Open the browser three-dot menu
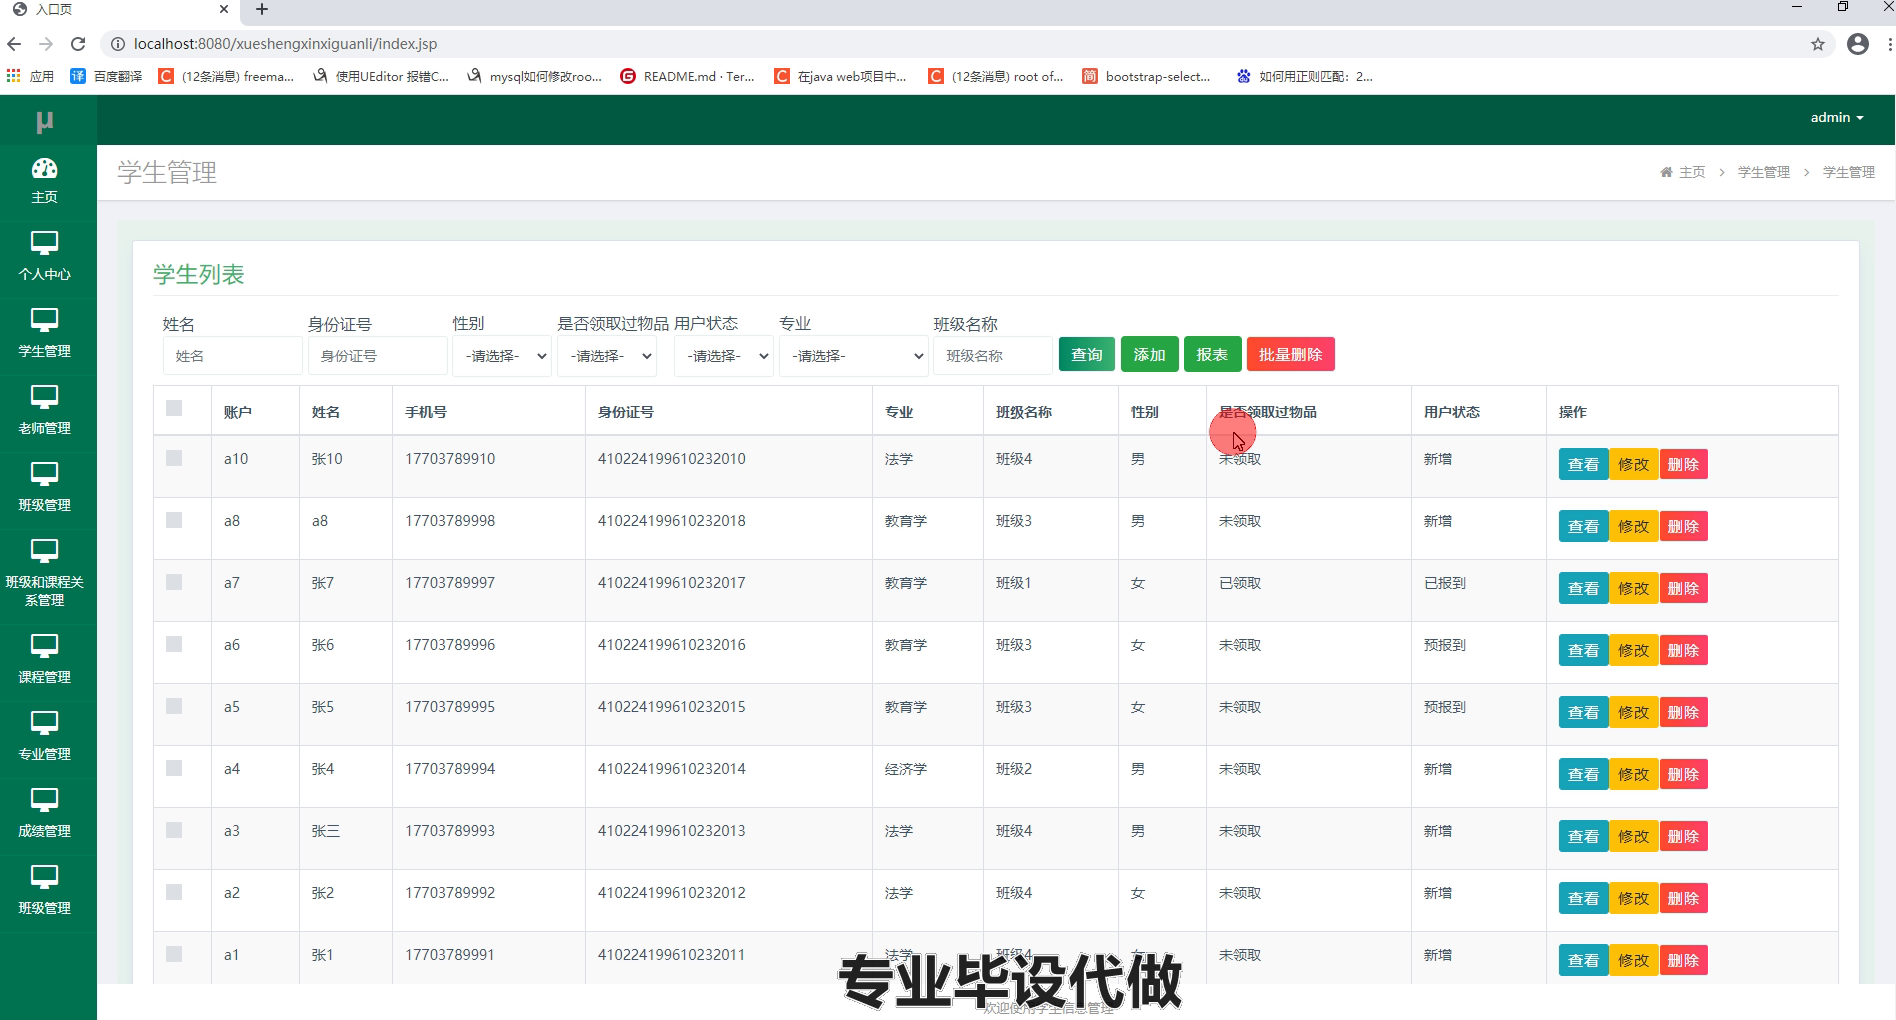 [x=1889, y=44]
